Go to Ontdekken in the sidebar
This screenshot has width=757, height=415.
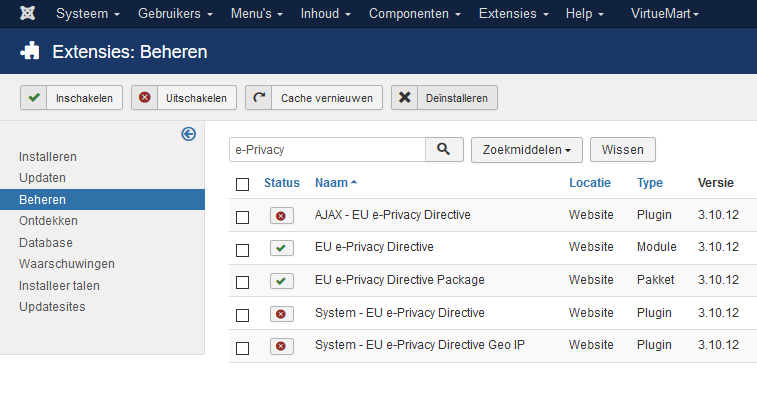pyautogui.click(x=48, y=221)
